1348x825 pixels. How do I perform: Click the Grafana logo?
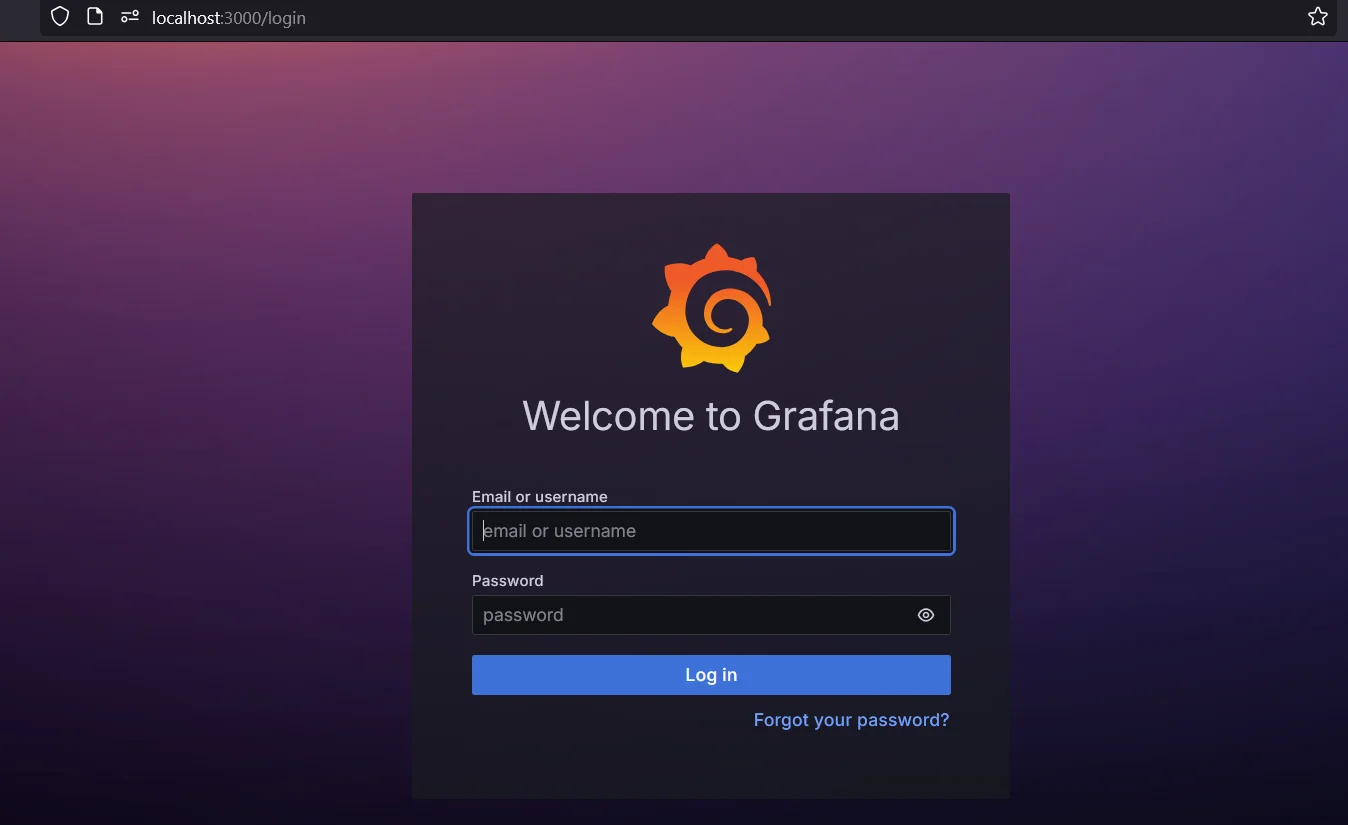tap(711, 308)
